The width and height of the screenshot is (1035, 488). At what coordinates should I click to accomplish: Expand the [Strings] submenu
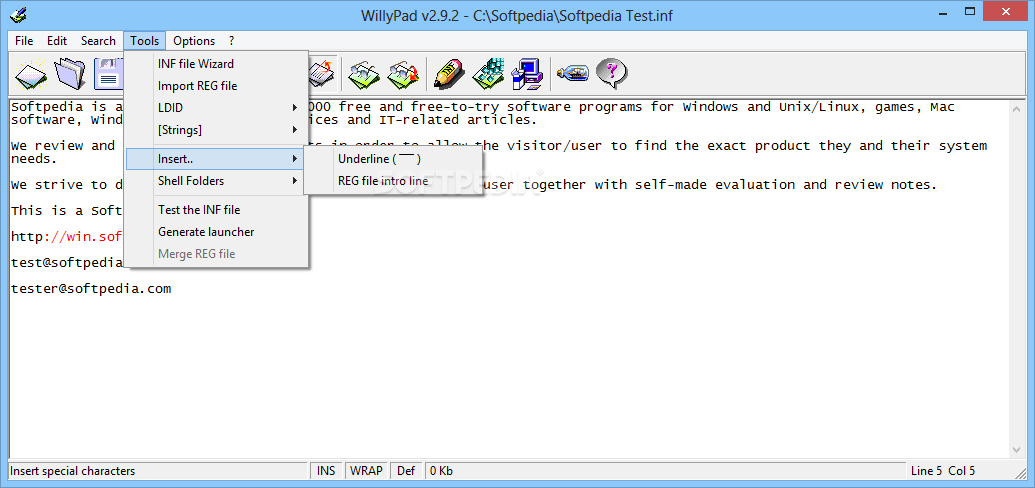[x=217, y=129]
